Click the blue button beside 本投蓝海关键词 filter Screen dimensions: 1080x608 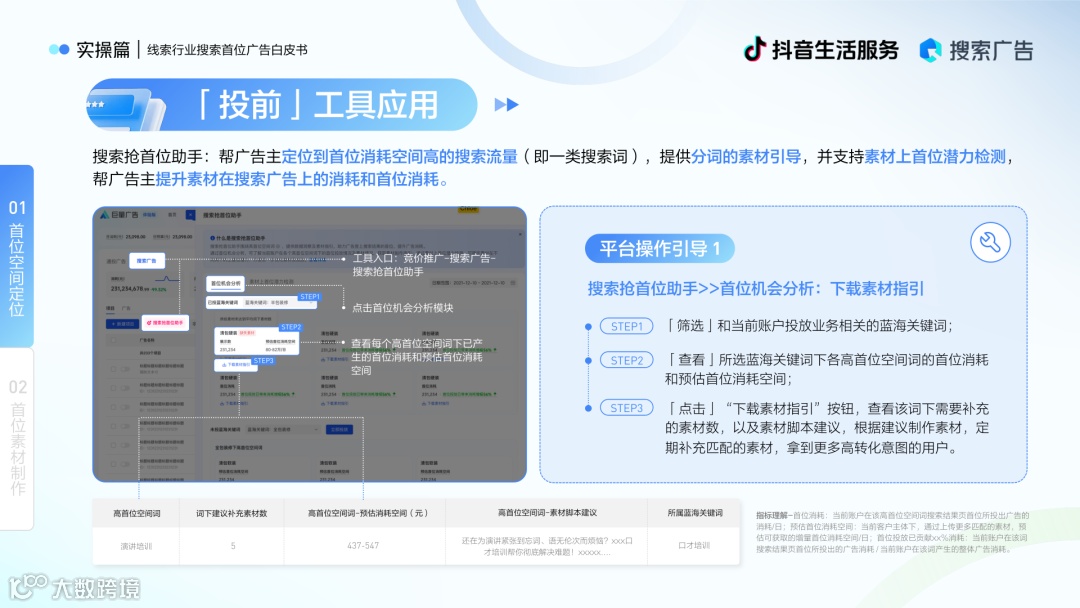click(339, 429)
